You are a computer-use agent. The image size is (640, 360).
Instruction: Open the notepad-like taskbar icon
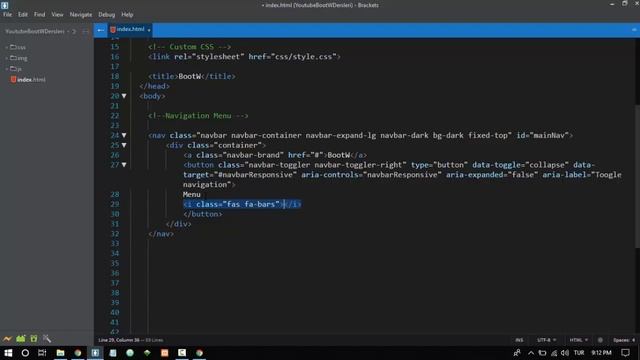(x=113, y=353)
